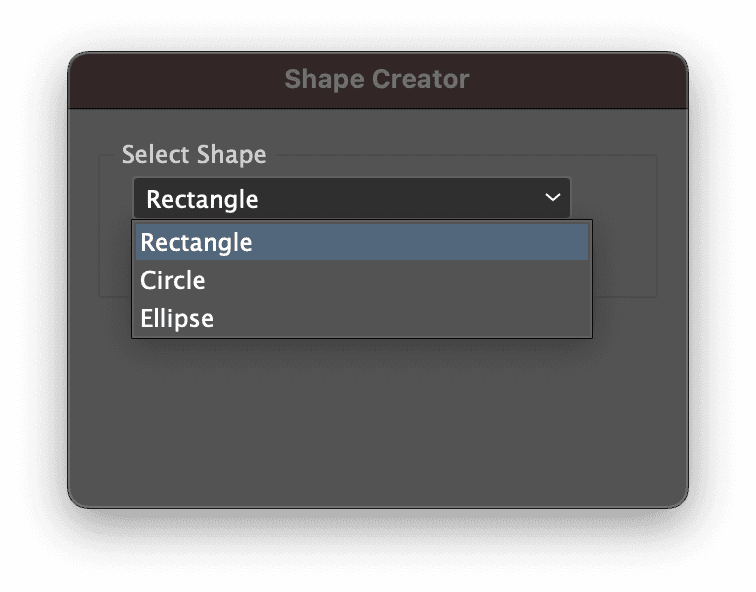The width and height of the screenshot is (756, 592).
Task: Click the word Circle in the popup list
Action: tap(173, 280)
